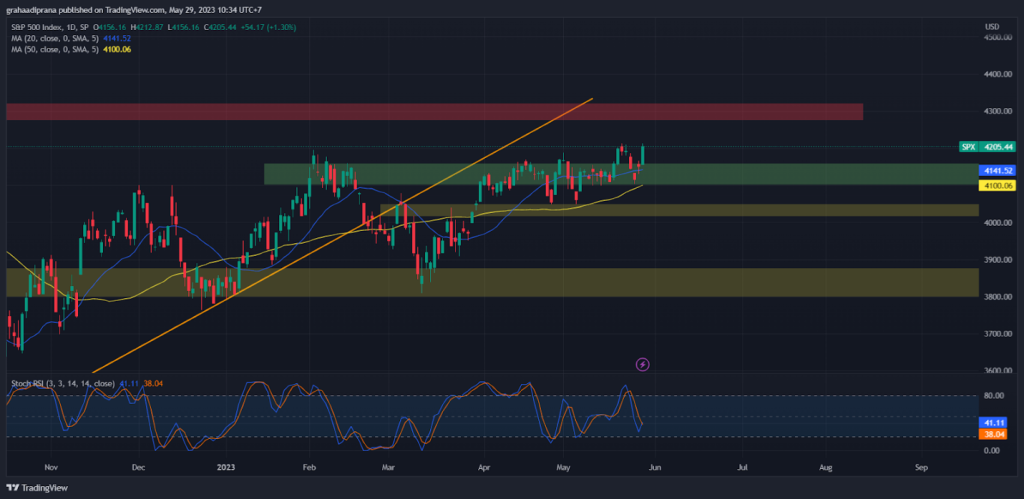Click the Dec label on the time axis

tap(138, 468)
